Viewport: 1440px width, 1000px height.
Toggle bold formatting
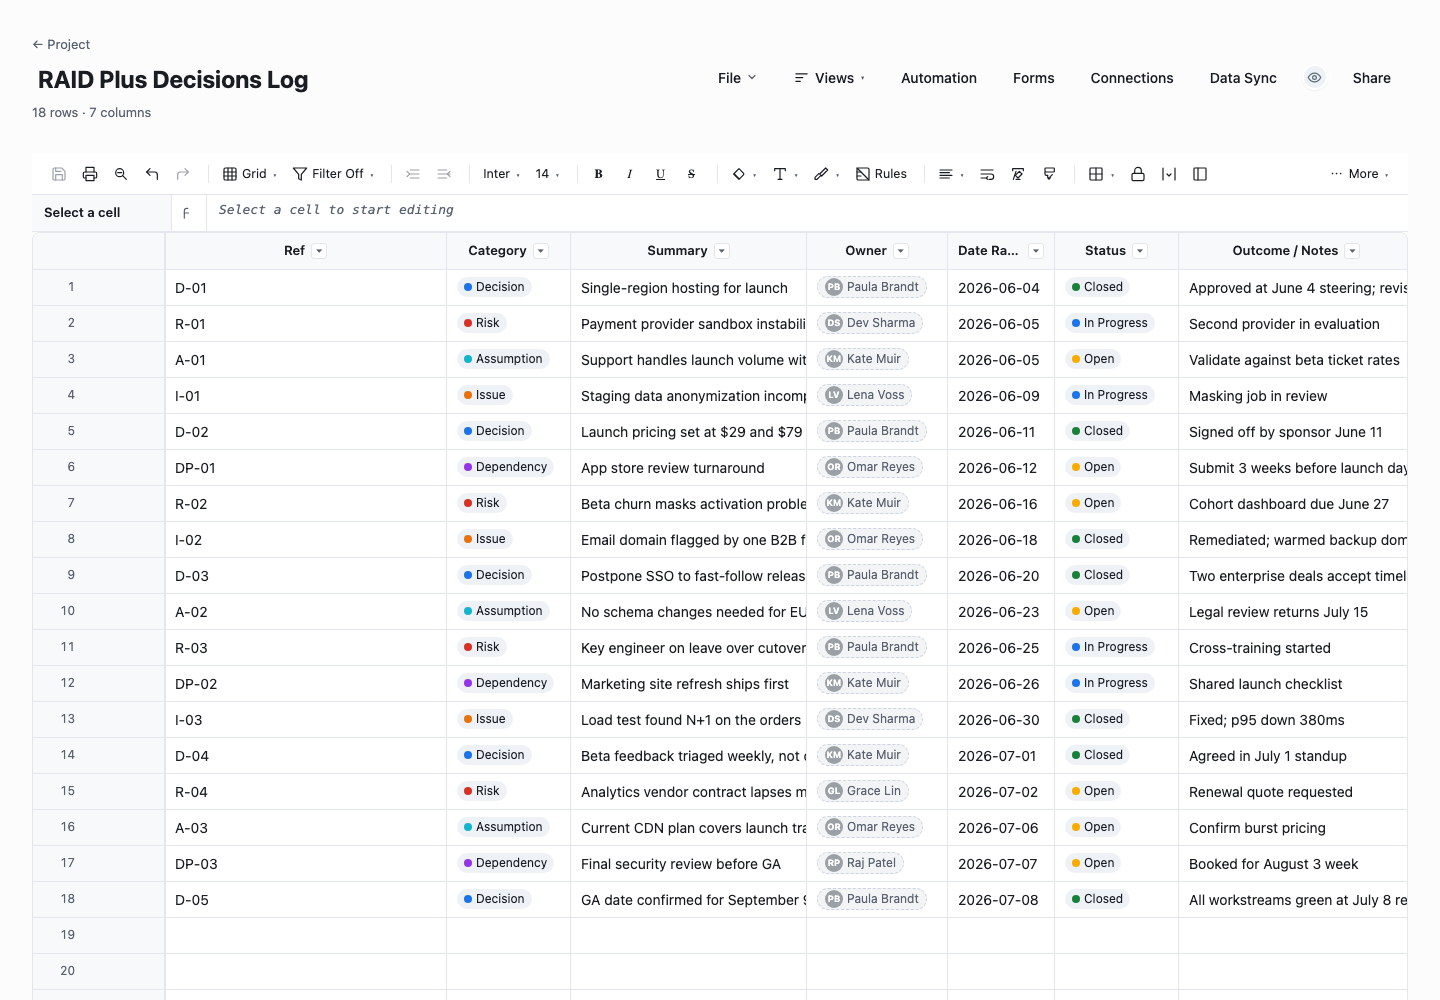tap(598, 174)
